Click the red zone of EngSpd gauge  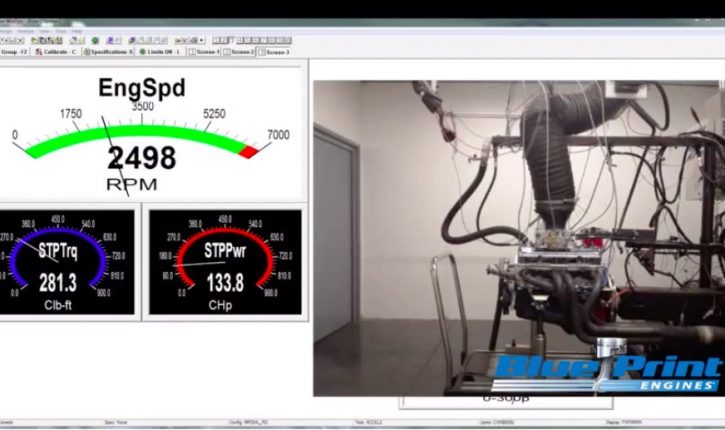pos(247,150)
